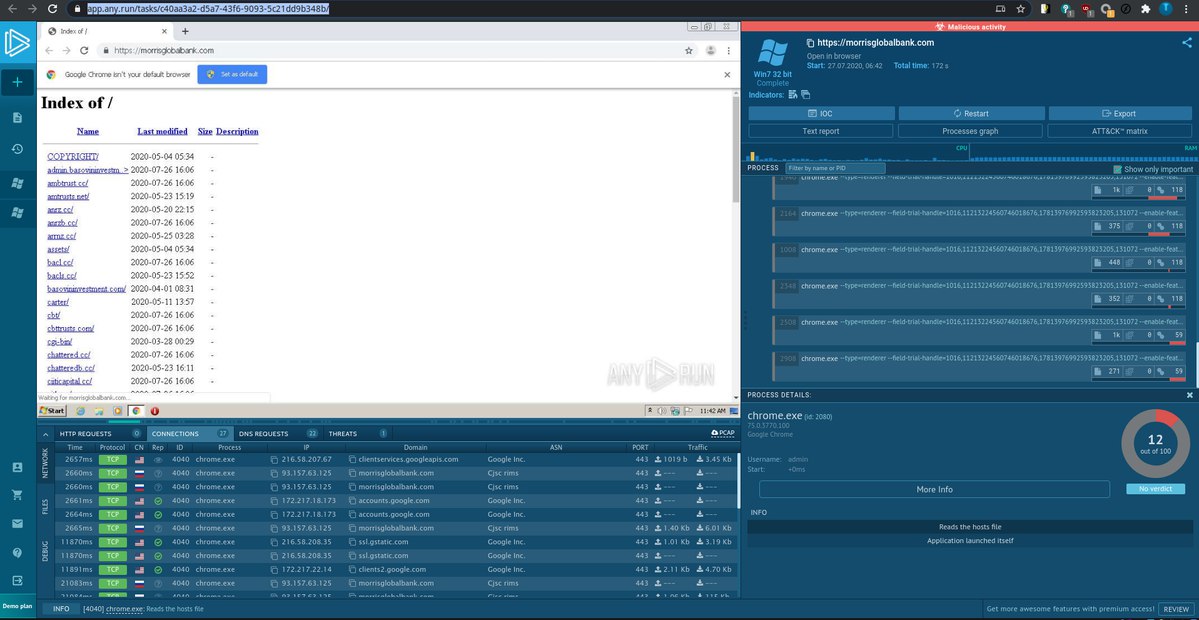Select the vertical Network tab
Image resolution: width=1199 pixels, height=620 pixels.
[x=45, y=463]
